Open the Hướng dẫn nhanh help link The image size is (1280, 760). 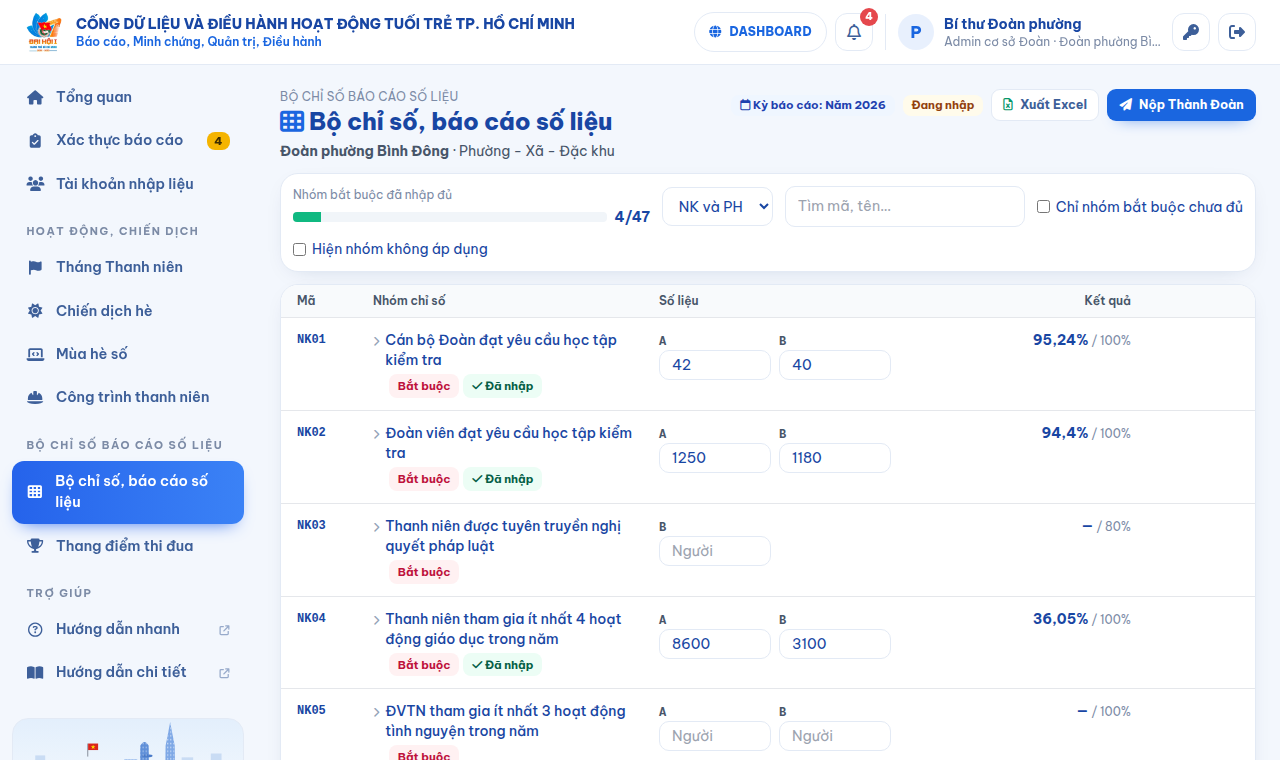pos(128,629)
